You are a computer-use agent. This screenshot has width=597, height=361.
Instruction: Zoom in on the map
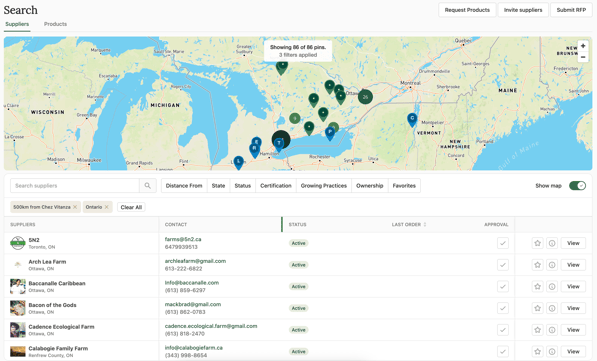pos(583,46)
